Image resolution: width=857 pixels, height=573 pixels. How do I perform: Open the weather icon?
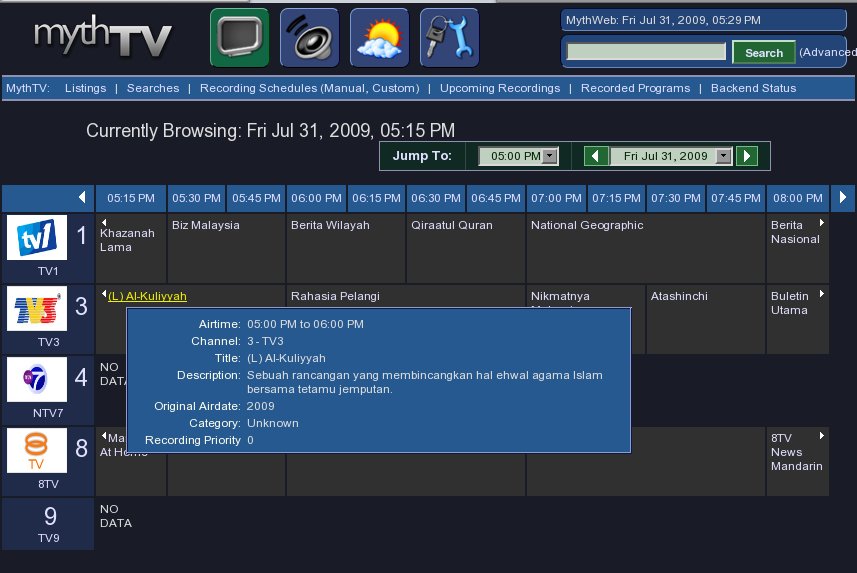coord(379,37)
